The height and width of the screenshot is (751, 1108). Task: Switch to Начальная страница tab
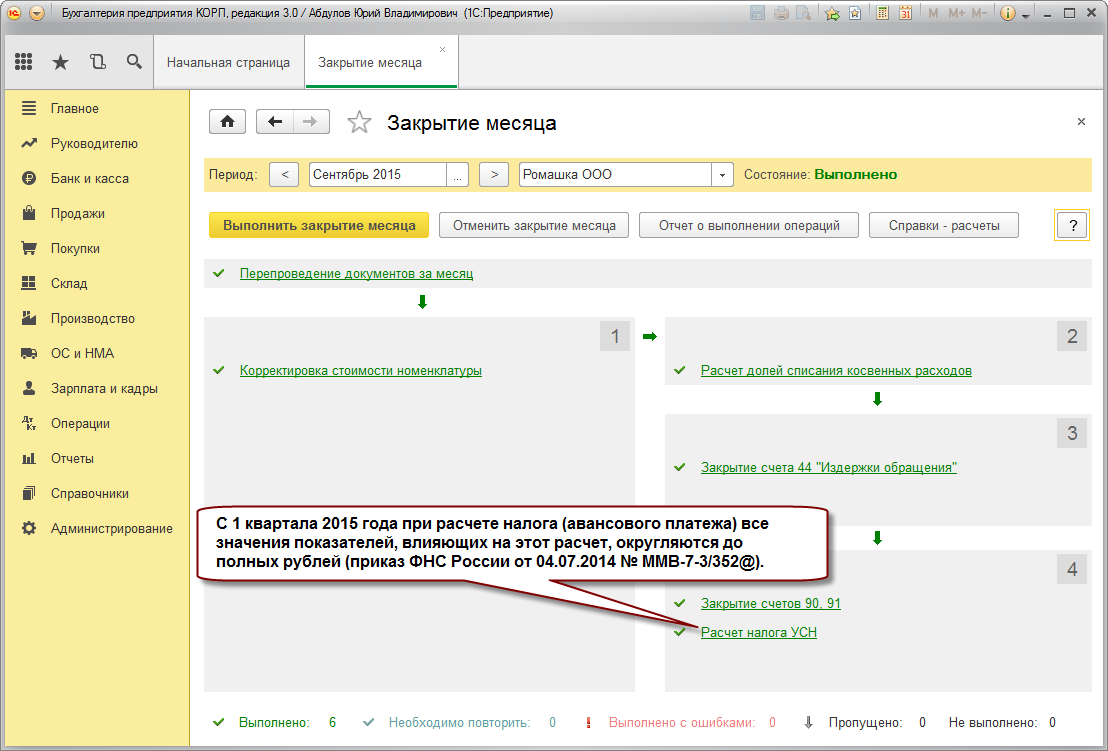[x=228, y=62]
